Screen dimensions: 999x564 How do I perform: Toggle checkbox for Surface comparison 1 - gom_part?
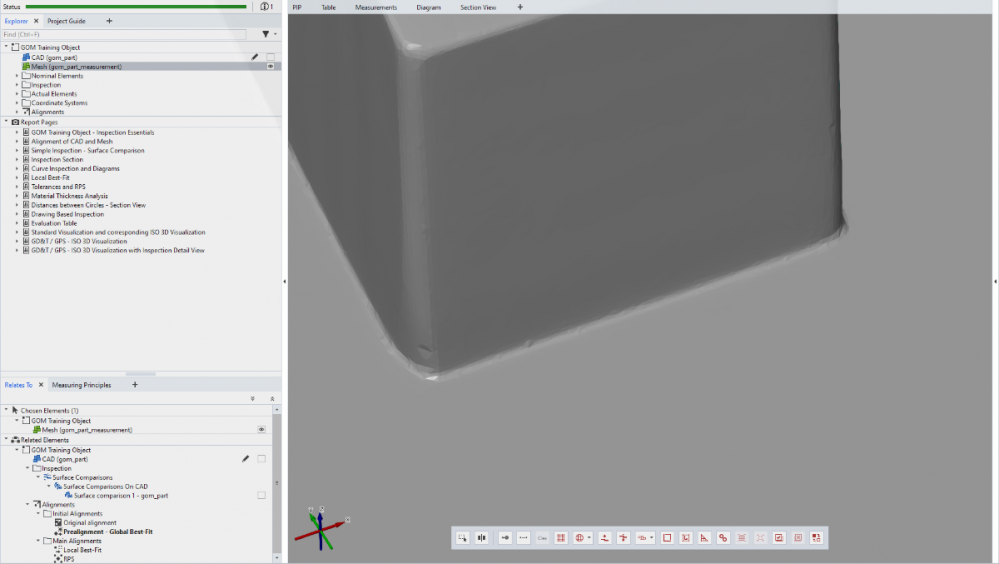pyautogui.click(x=261, y=495)
